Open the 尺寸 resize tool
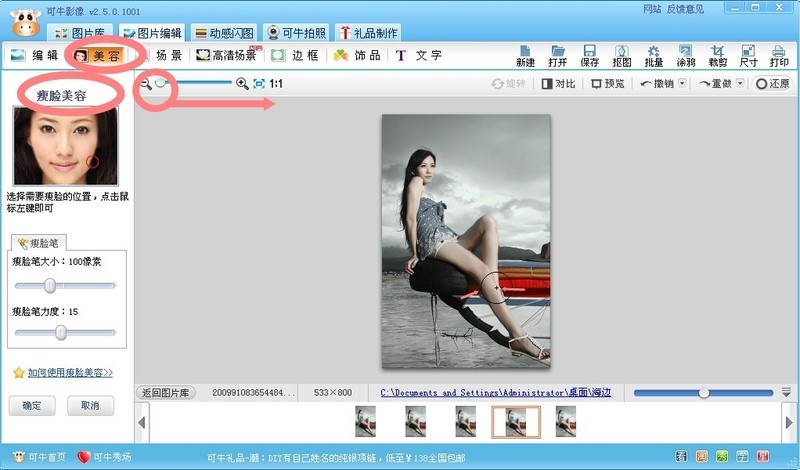Screen dimensions: 800x470 [x=748, y=56]
